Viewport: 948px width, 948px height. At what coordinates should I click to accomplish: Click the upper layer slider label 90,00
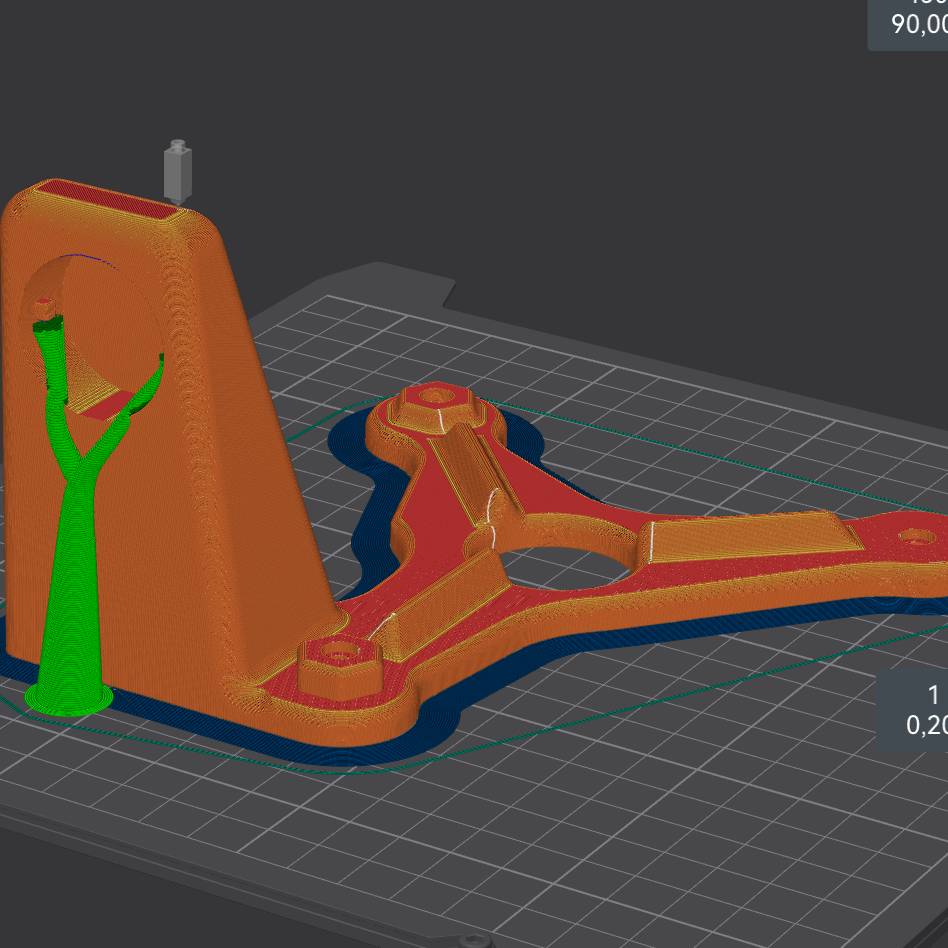[x=918, y=25]
